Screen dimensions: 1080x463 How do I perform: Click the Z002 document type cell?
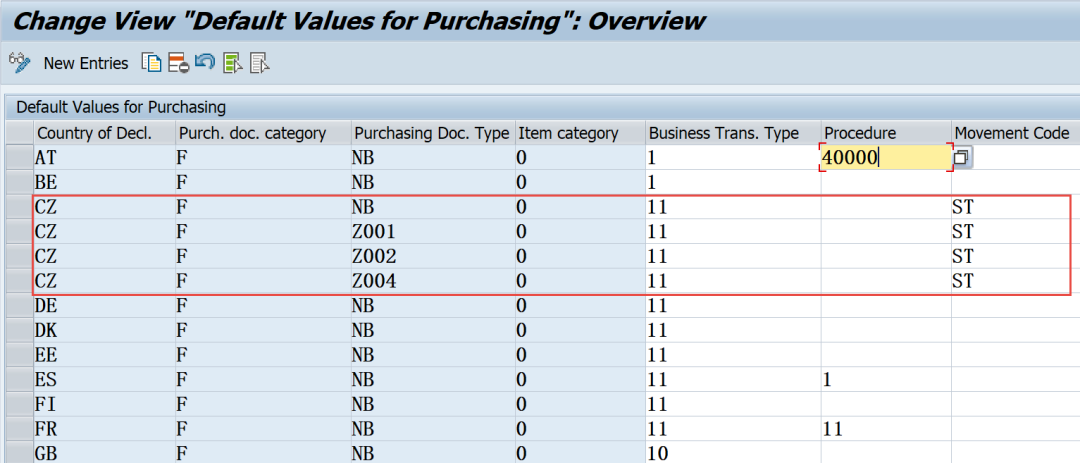(x=433, y=256)
